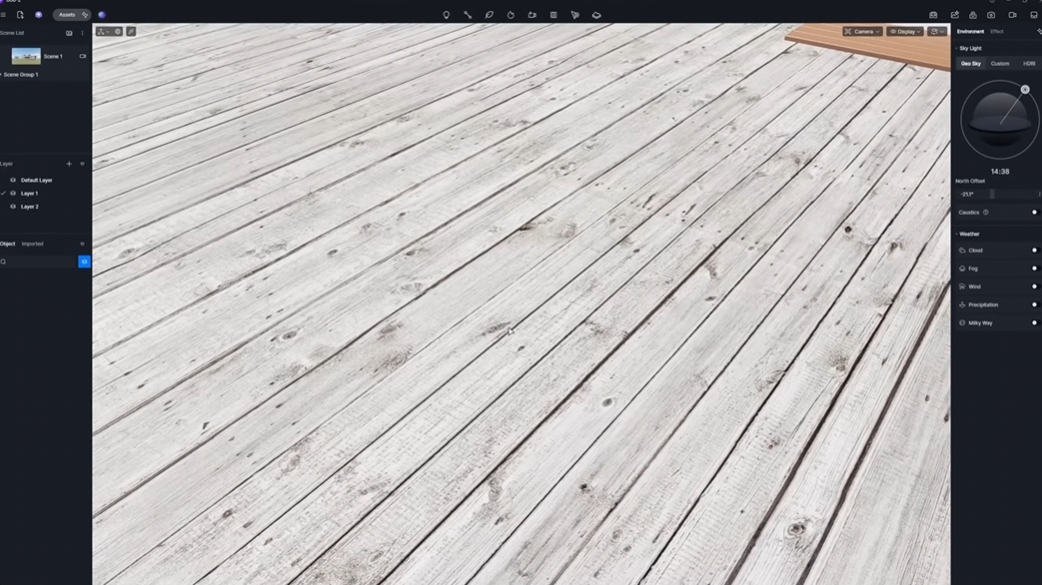
Task: Click the Brush/terrain tool icon
Action: (x=510, y=14)
